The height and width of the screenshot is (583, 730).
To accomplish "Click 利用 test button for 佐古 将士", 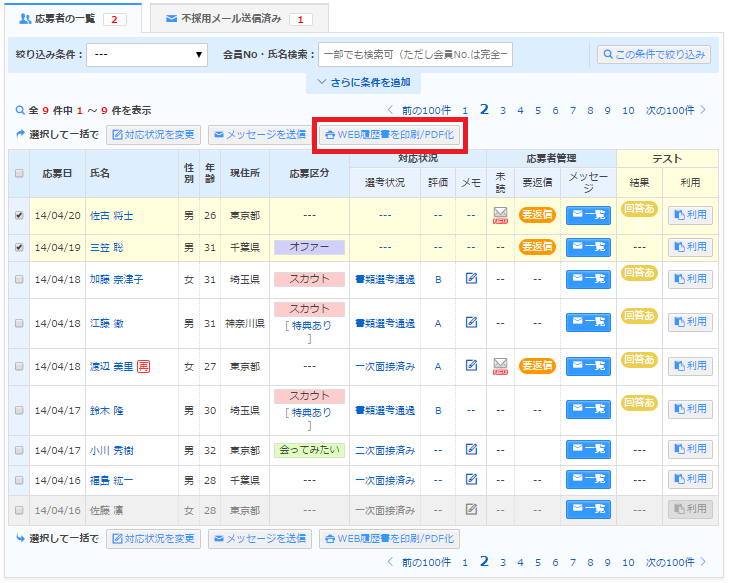I will coord(690,215).
